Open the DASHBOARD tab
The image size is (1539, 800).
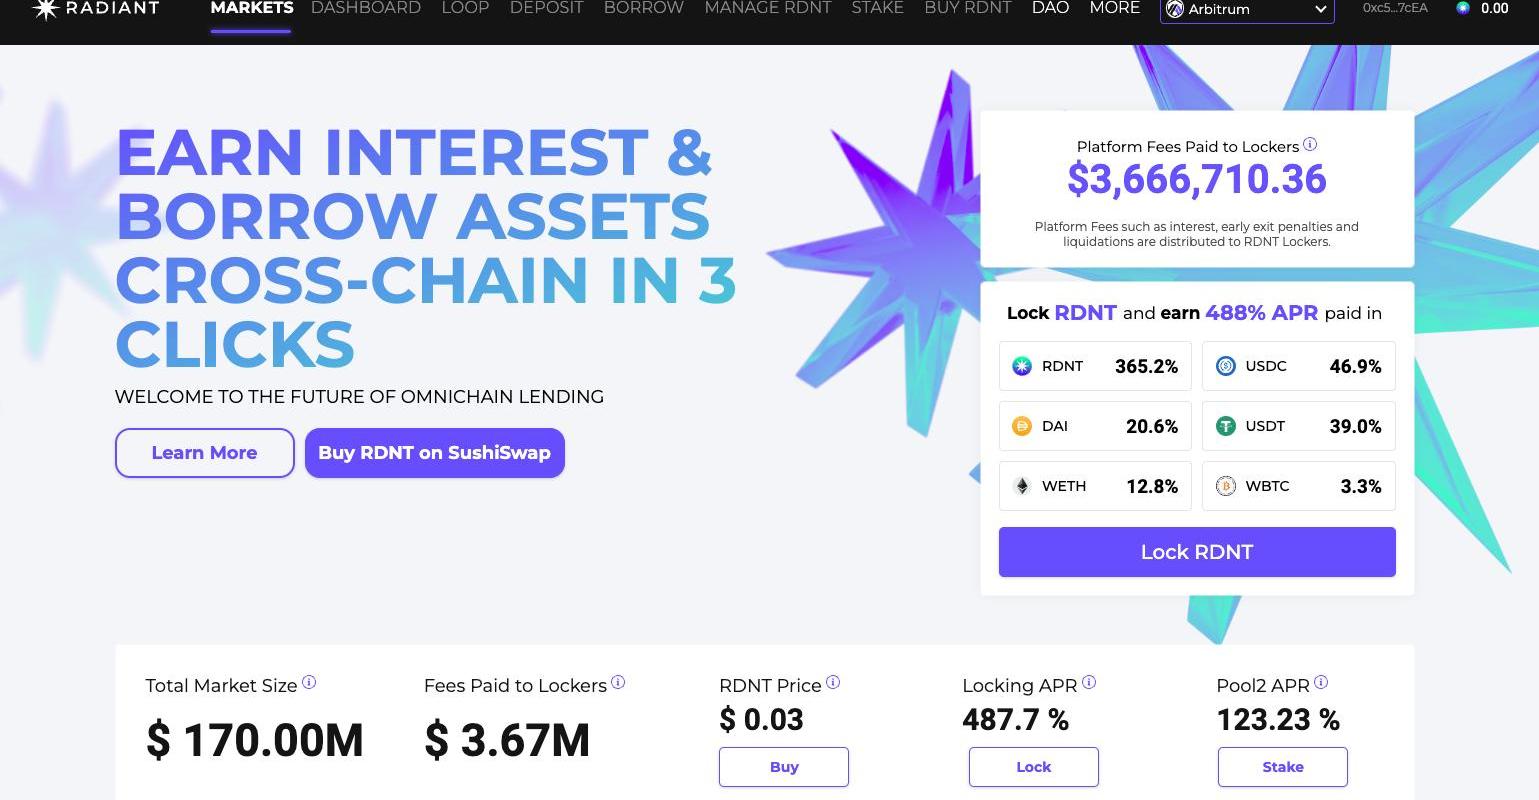365,8
